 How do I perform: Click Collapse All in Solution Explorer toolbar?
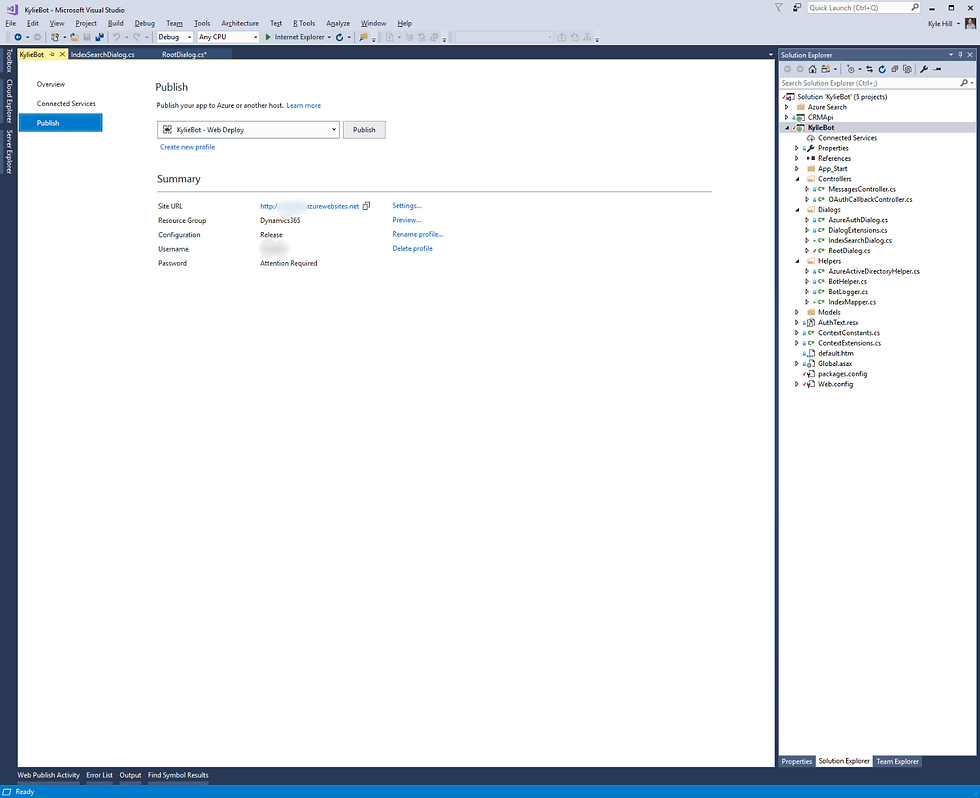pyautogui.click(x=895, y=69)
